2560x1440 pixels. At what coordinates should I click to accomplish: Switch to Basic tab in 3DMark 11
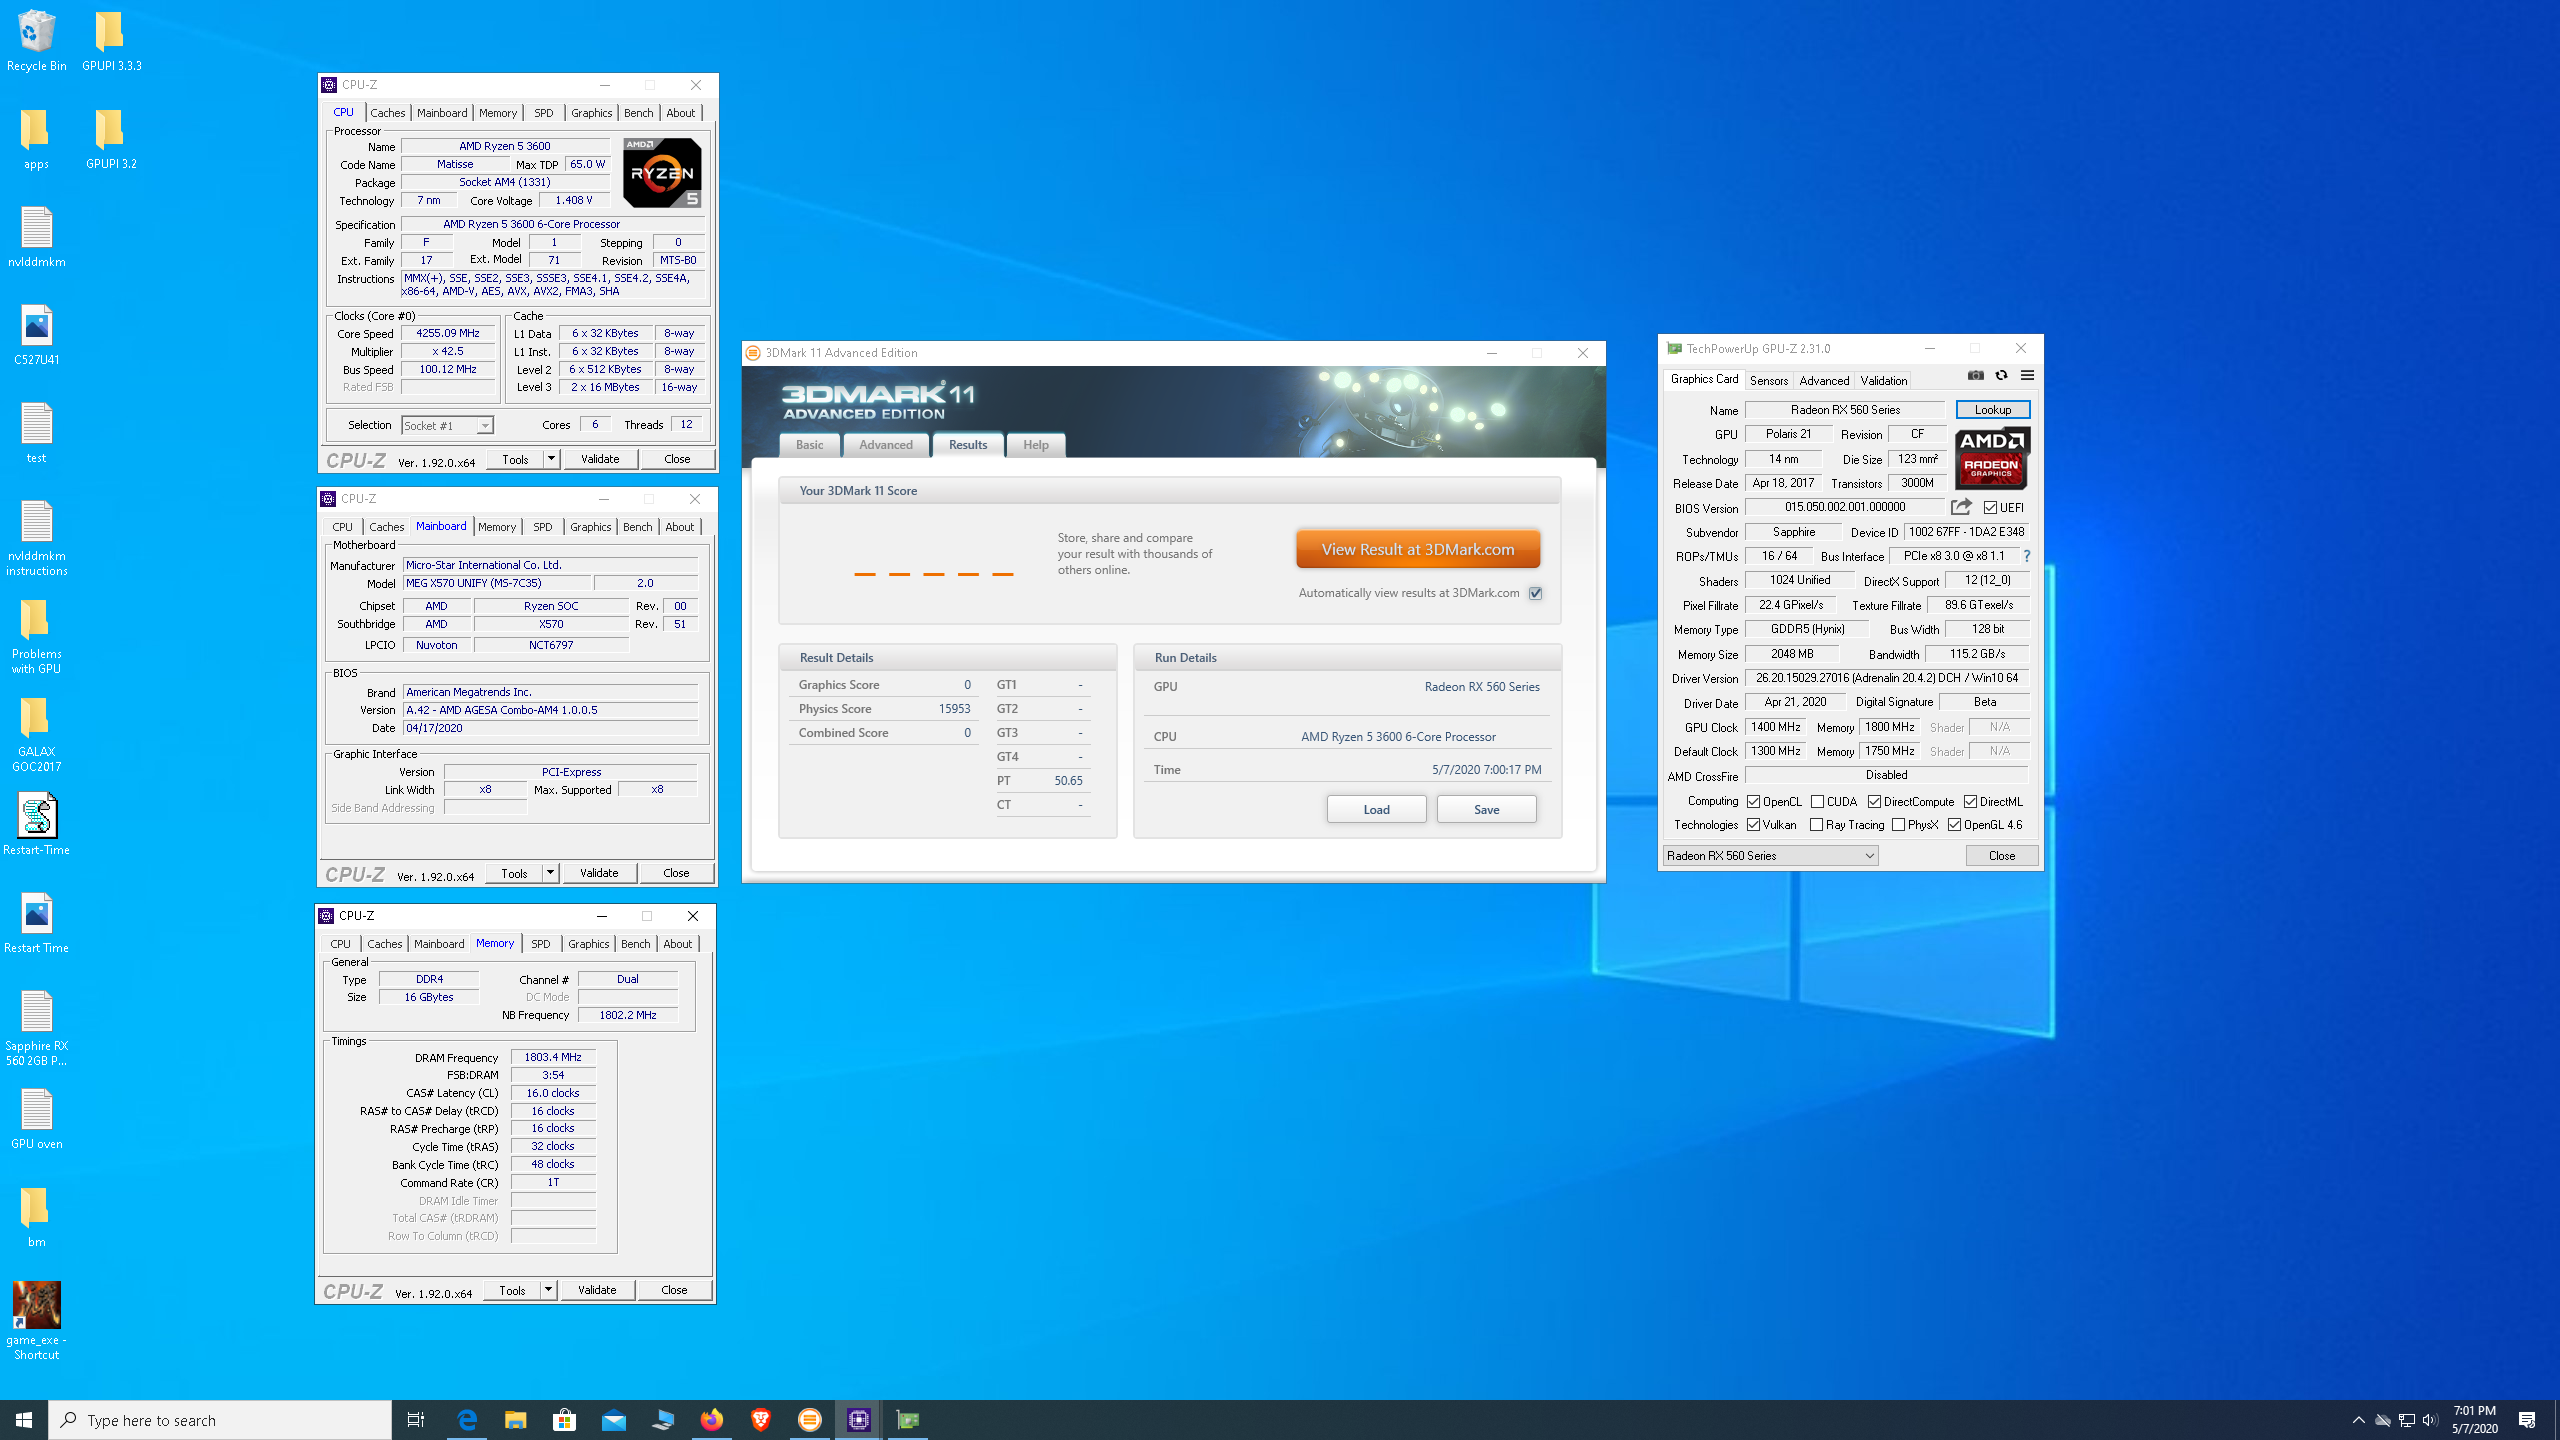(809, 445)
